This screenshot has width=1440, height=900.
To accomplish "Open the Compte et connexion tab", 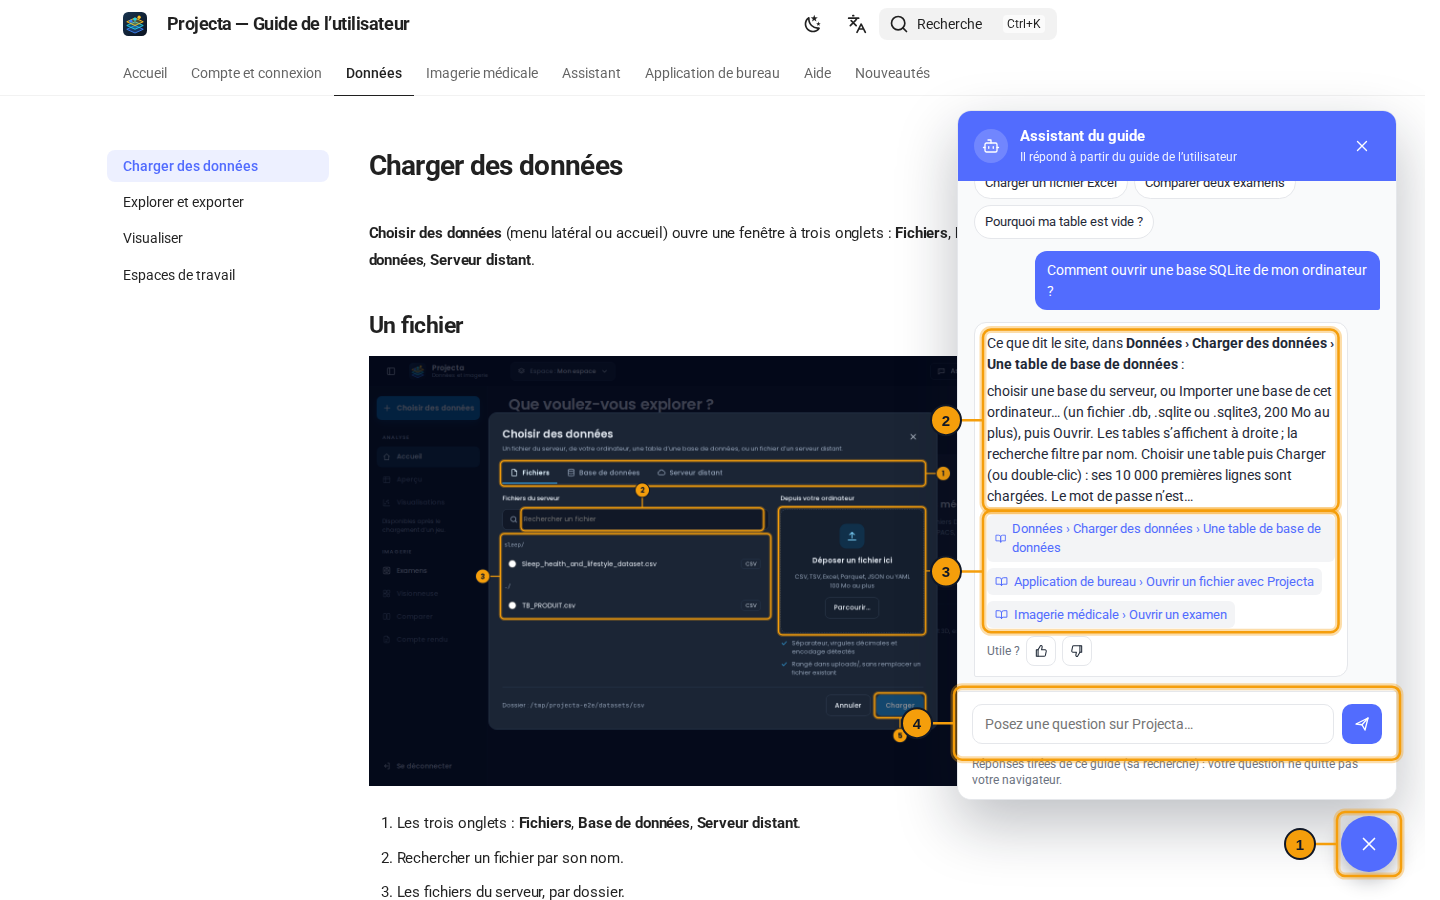I will pyautogui.click(x=256, y=73).
